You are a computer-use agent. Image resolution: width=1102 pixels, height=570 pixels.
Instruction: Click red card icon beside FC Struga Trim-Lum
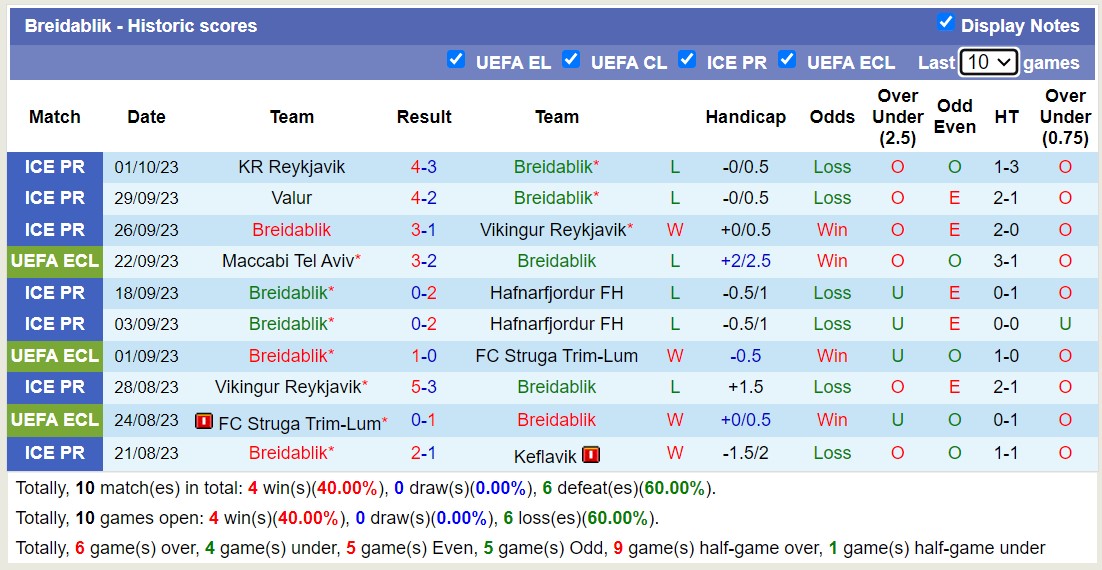[204, 422]
